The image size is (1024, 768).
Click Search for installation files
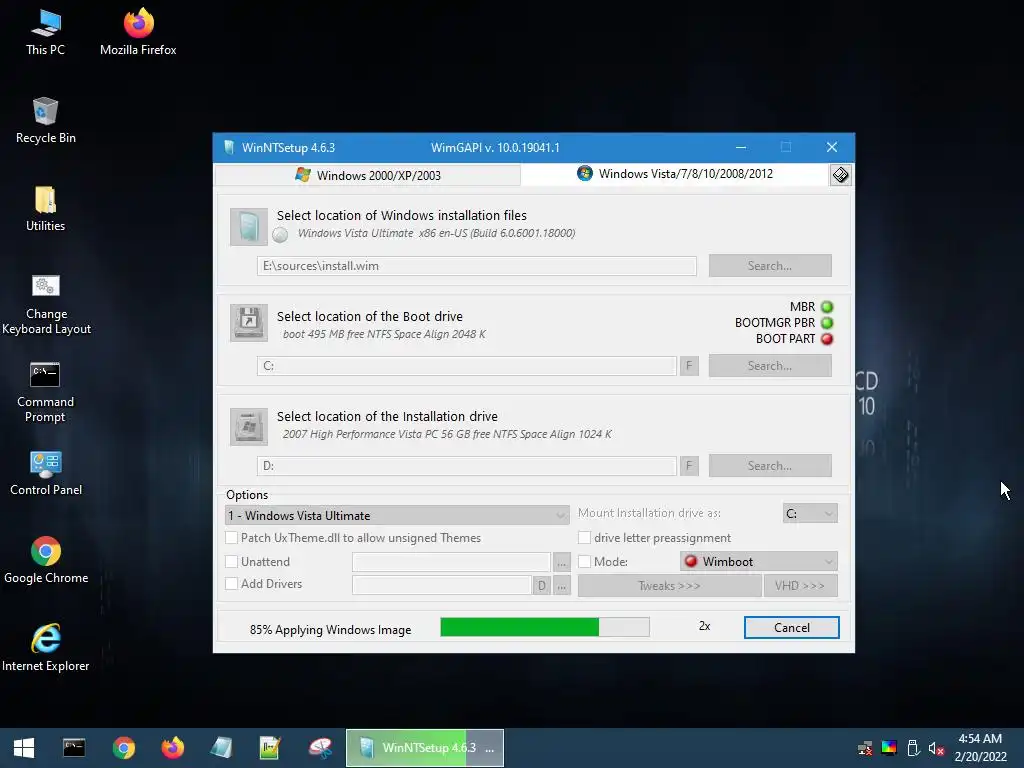770,266
